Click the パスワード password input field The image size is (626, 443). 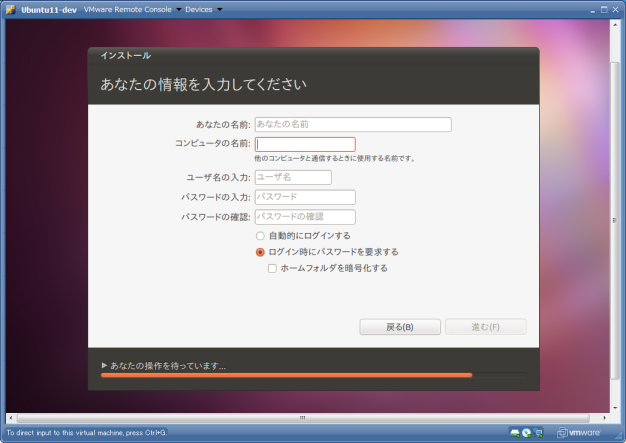[305, 197]
